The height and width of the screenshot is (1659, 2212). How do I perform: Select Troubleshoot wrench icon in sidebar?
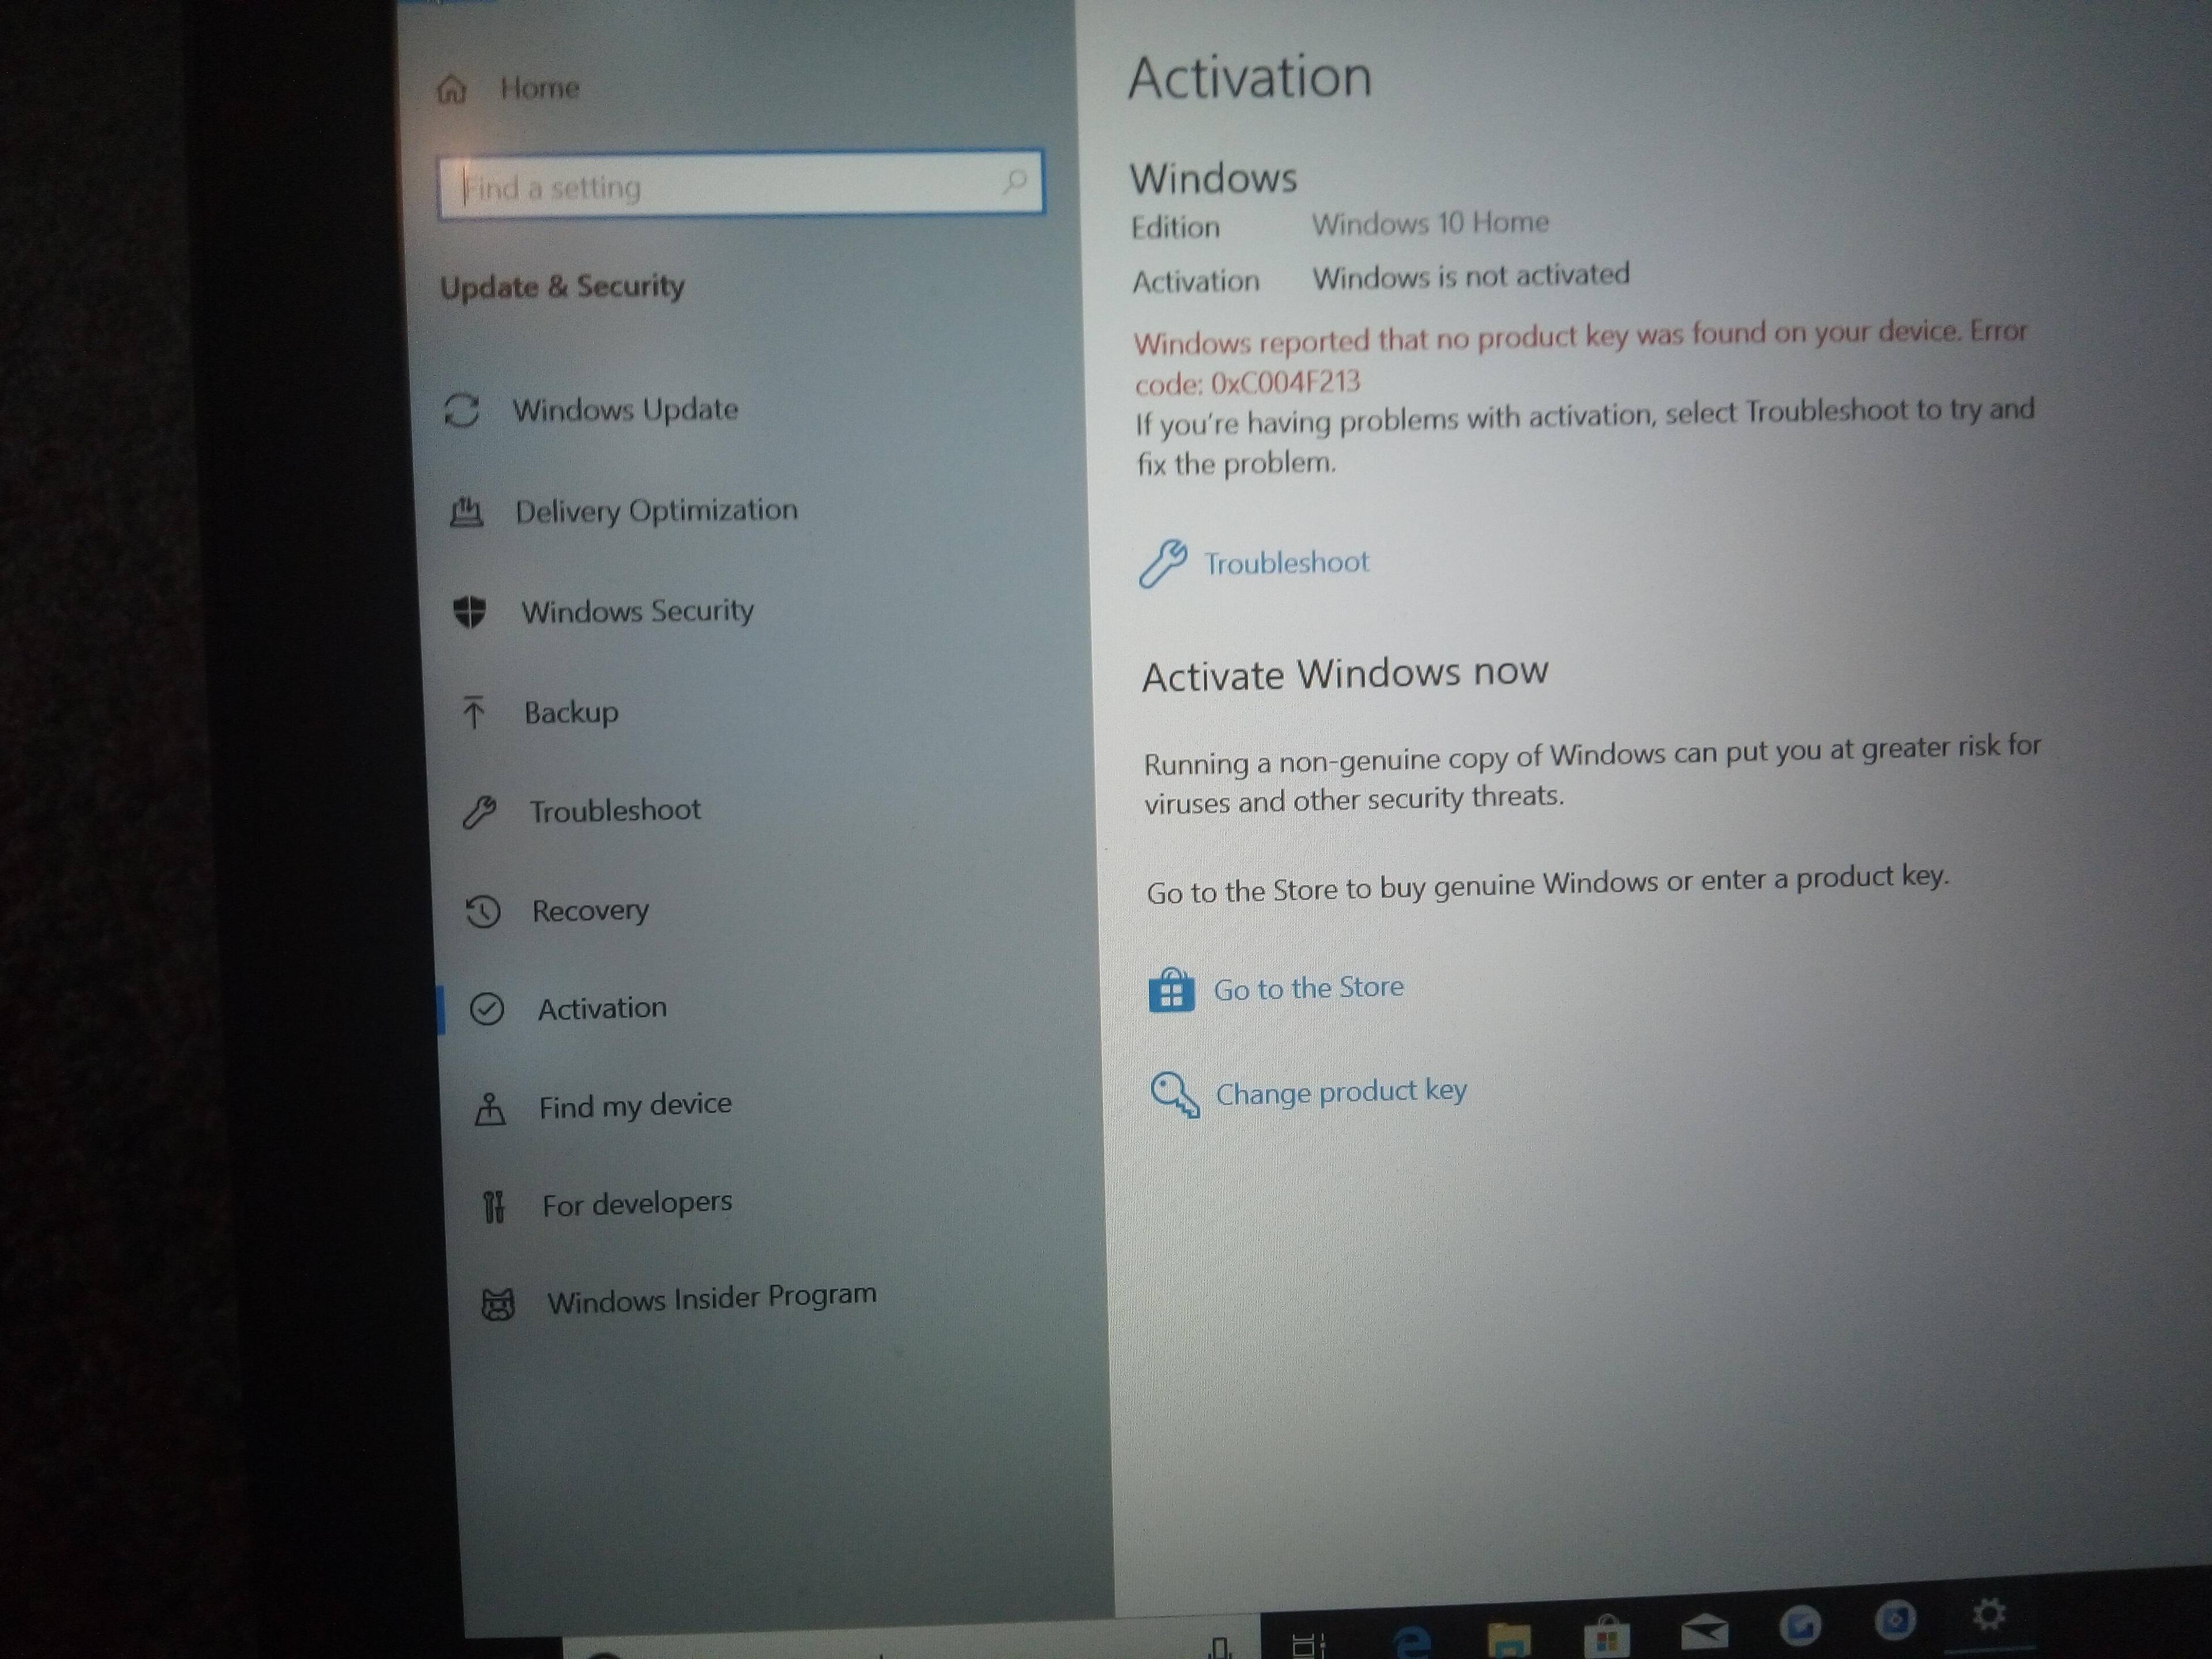[479, 812]
